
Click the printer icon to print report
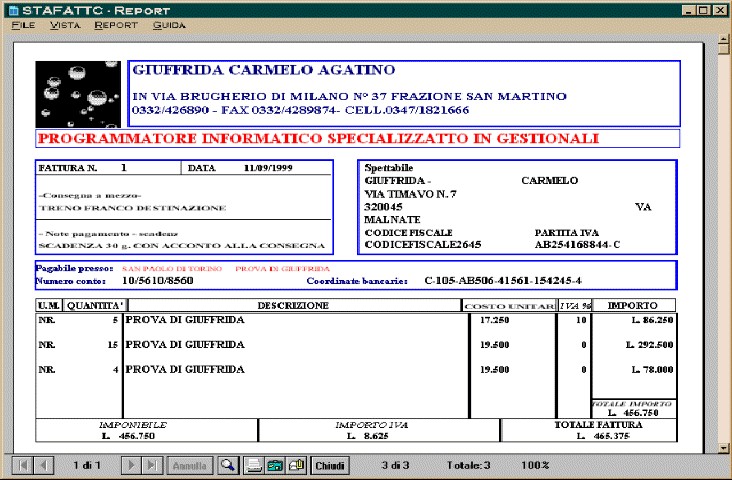(255, 466)
